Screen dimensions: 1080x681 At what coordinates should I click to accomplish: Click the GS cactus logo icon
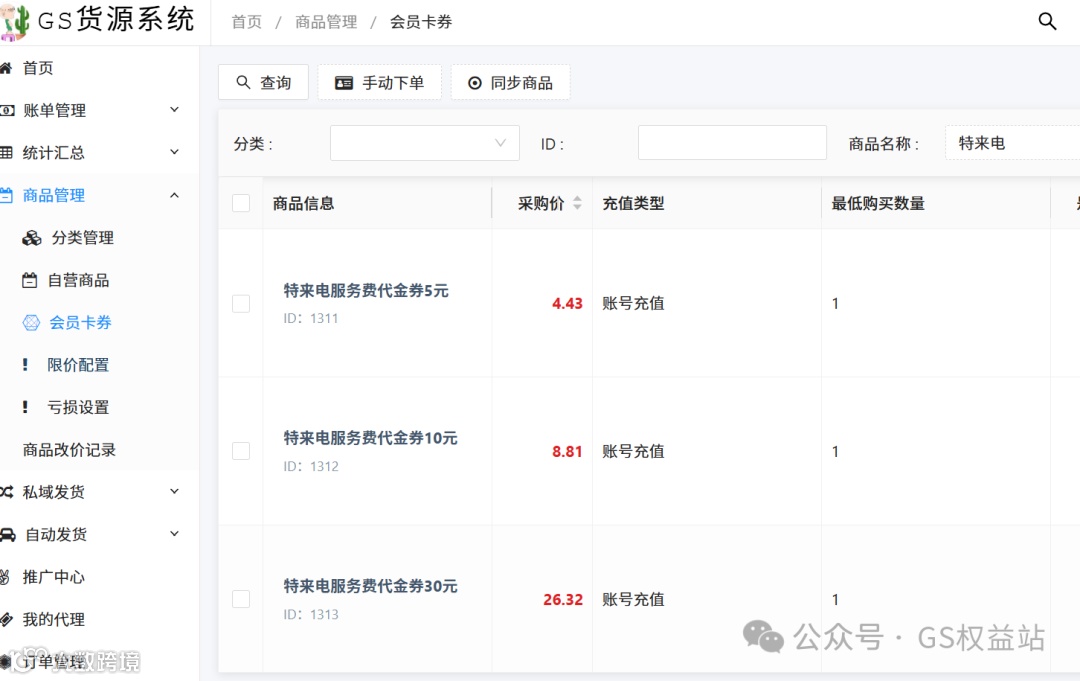pos(15,22)
